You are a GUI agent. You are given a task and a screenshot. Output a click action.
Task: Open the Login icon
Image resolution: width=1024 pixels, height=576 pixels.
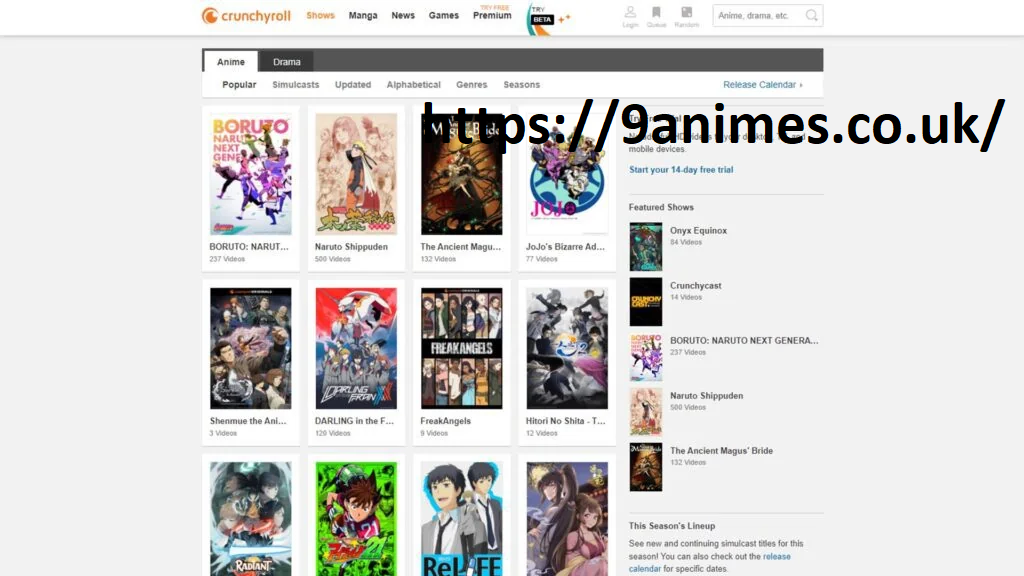(x=630, y=16)
